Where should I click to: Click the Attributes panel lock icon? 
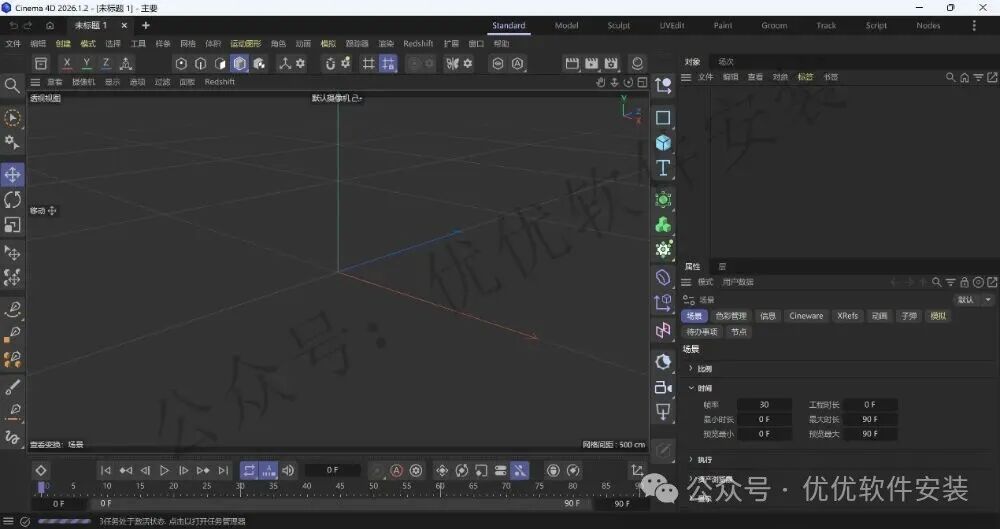[964, 281]
